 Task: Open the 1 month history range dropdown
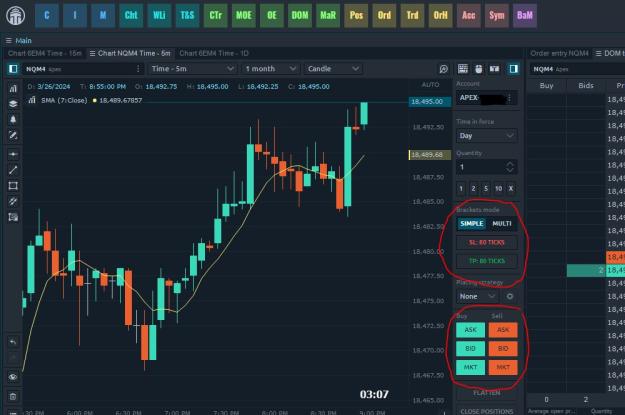point(271,69)
